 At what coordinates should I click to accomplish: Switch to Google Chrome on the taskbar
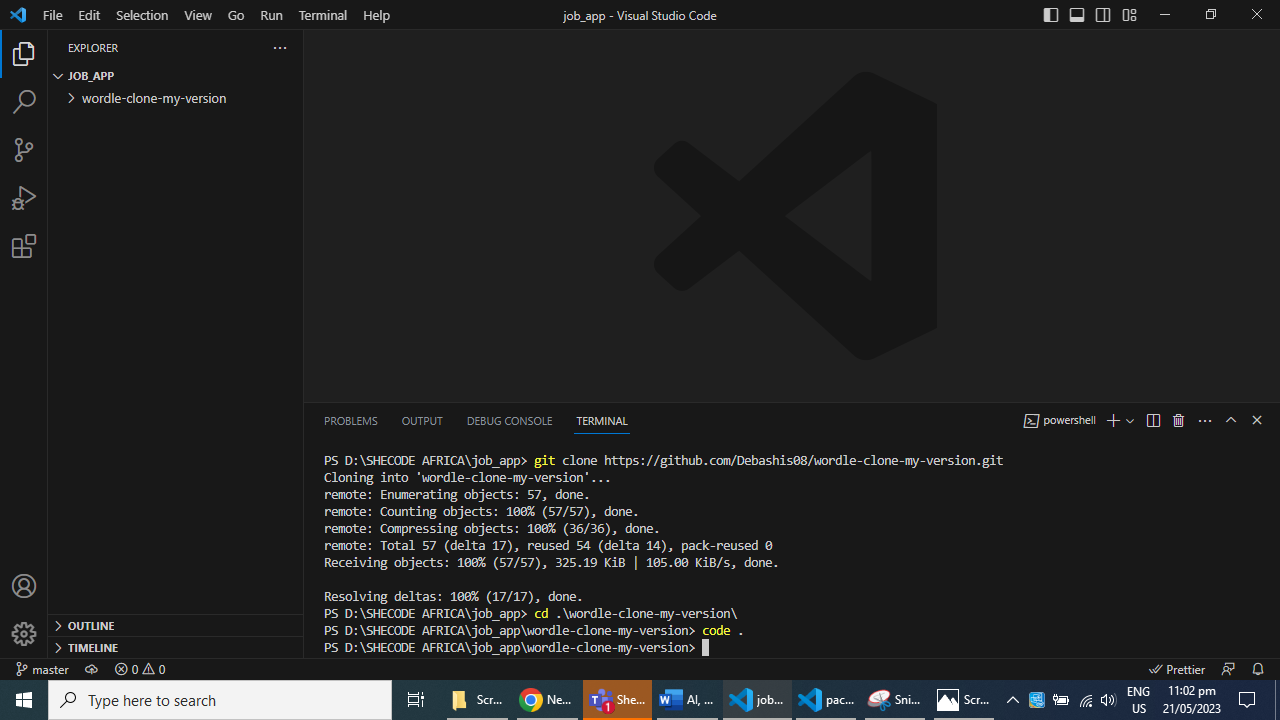546,700
